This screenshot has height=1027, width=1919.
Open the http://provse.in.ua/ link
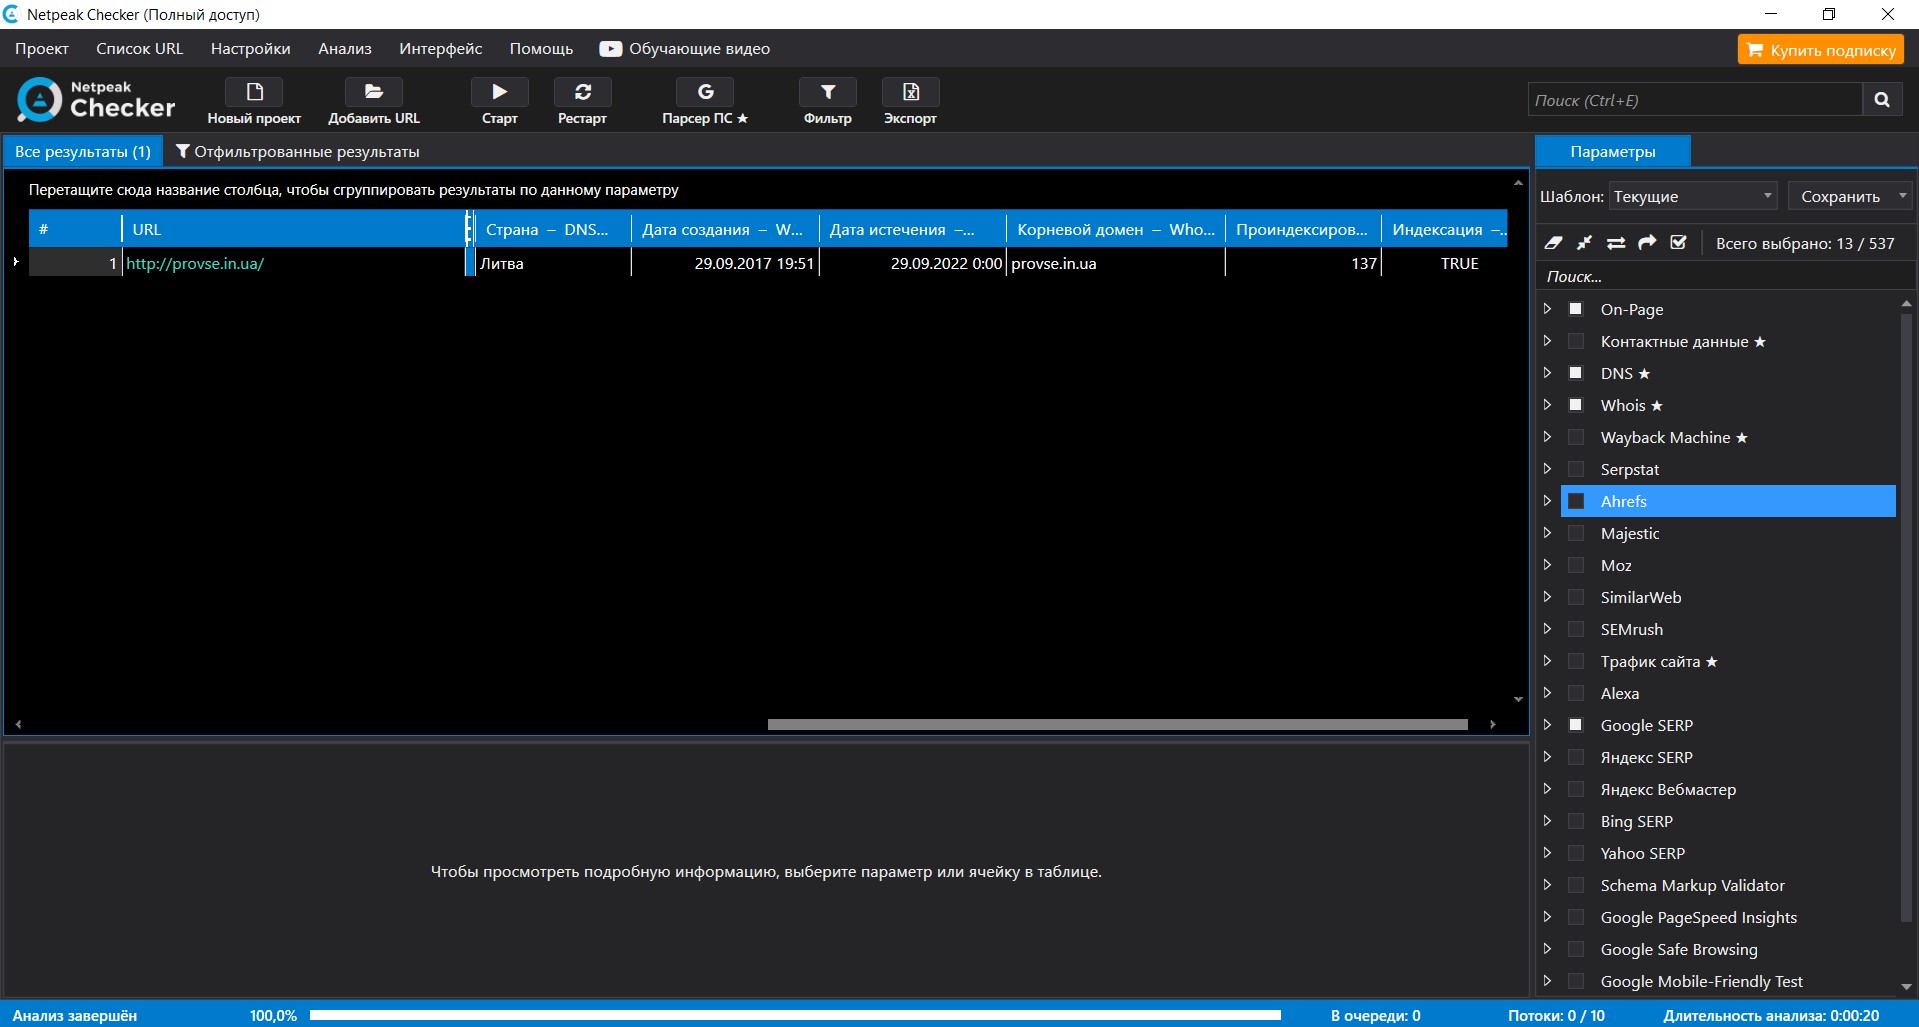click(x=195, y=264)
